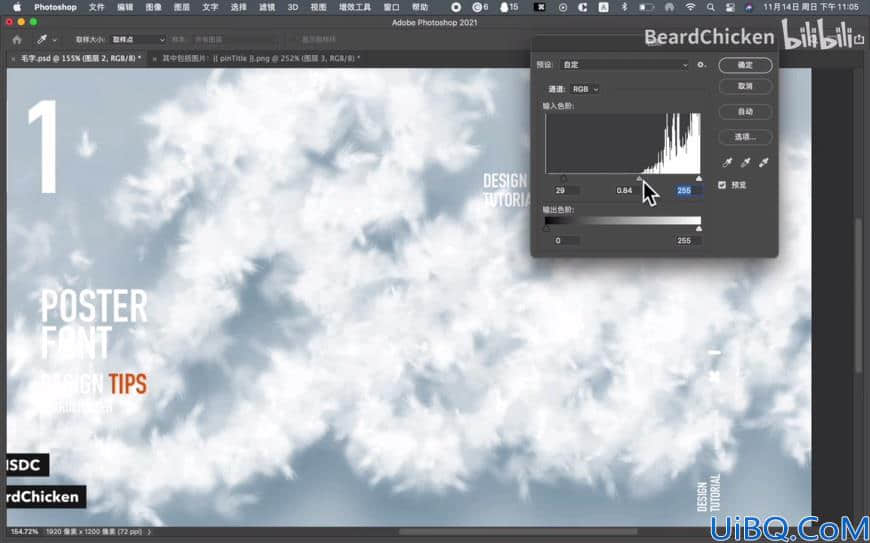Click the menu bar clock showing 11:05
The image size is (870, 543).
811,7
